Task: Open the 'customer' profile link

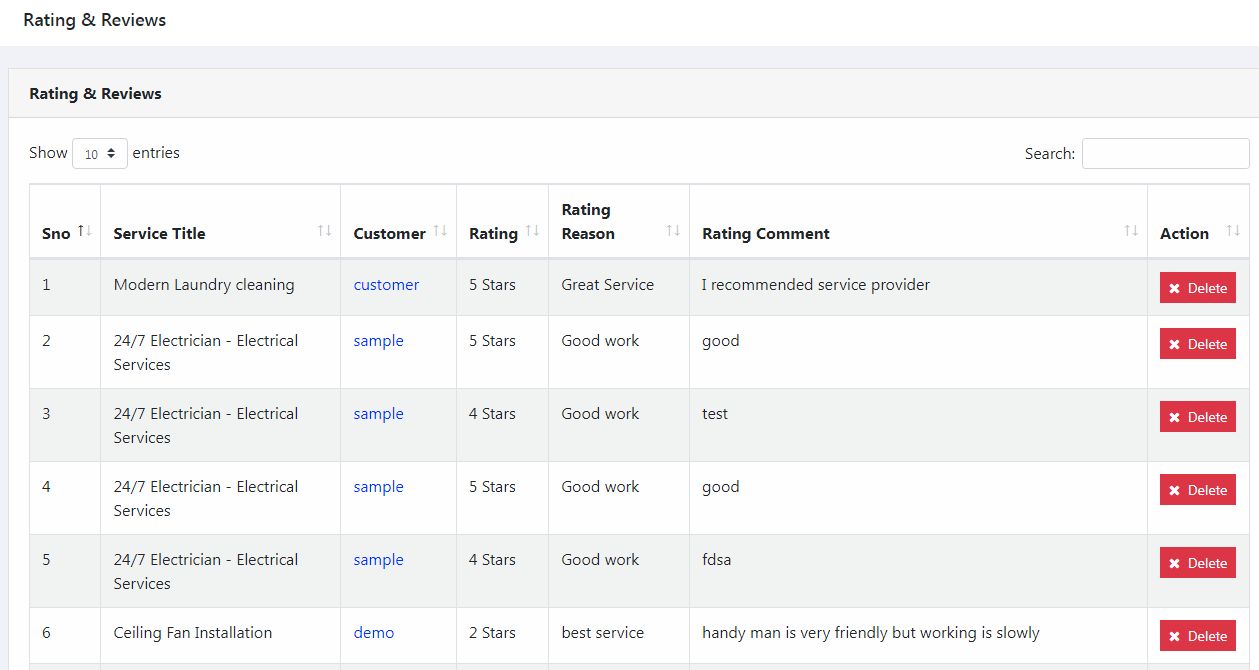Action: (386, 285)
